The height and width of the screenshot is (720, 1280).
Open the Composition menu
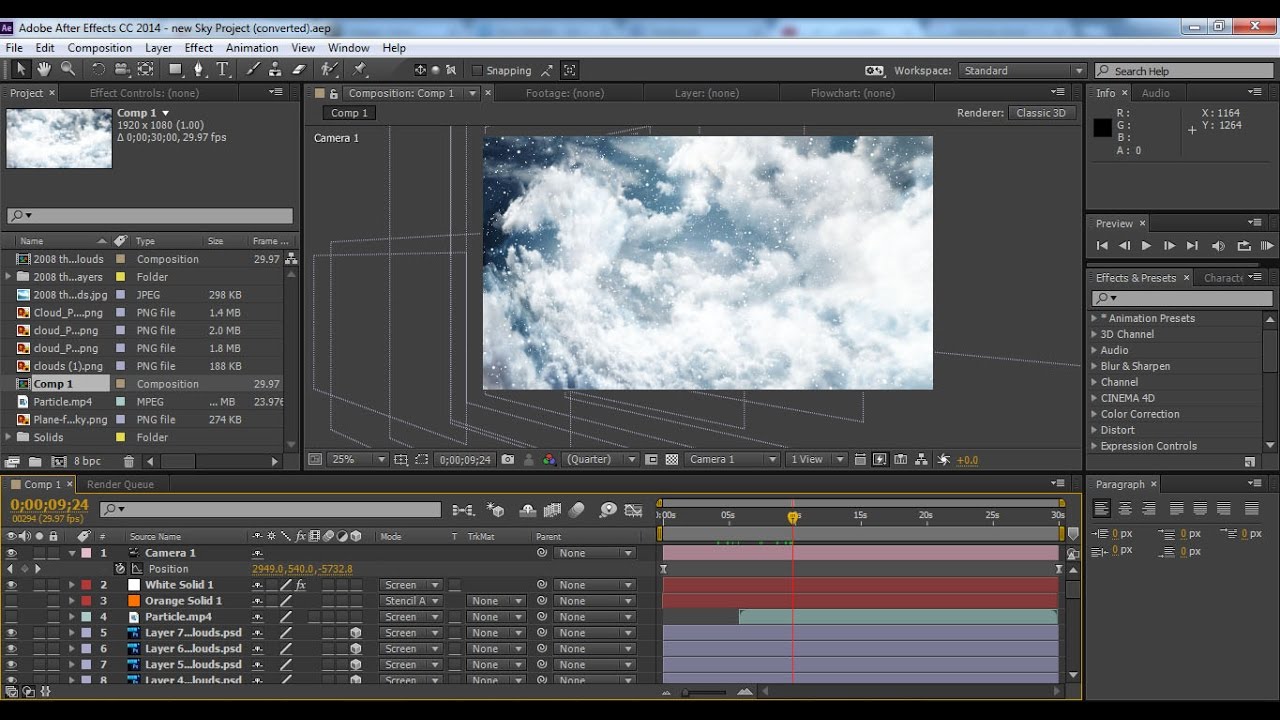(x=100, y=48)
